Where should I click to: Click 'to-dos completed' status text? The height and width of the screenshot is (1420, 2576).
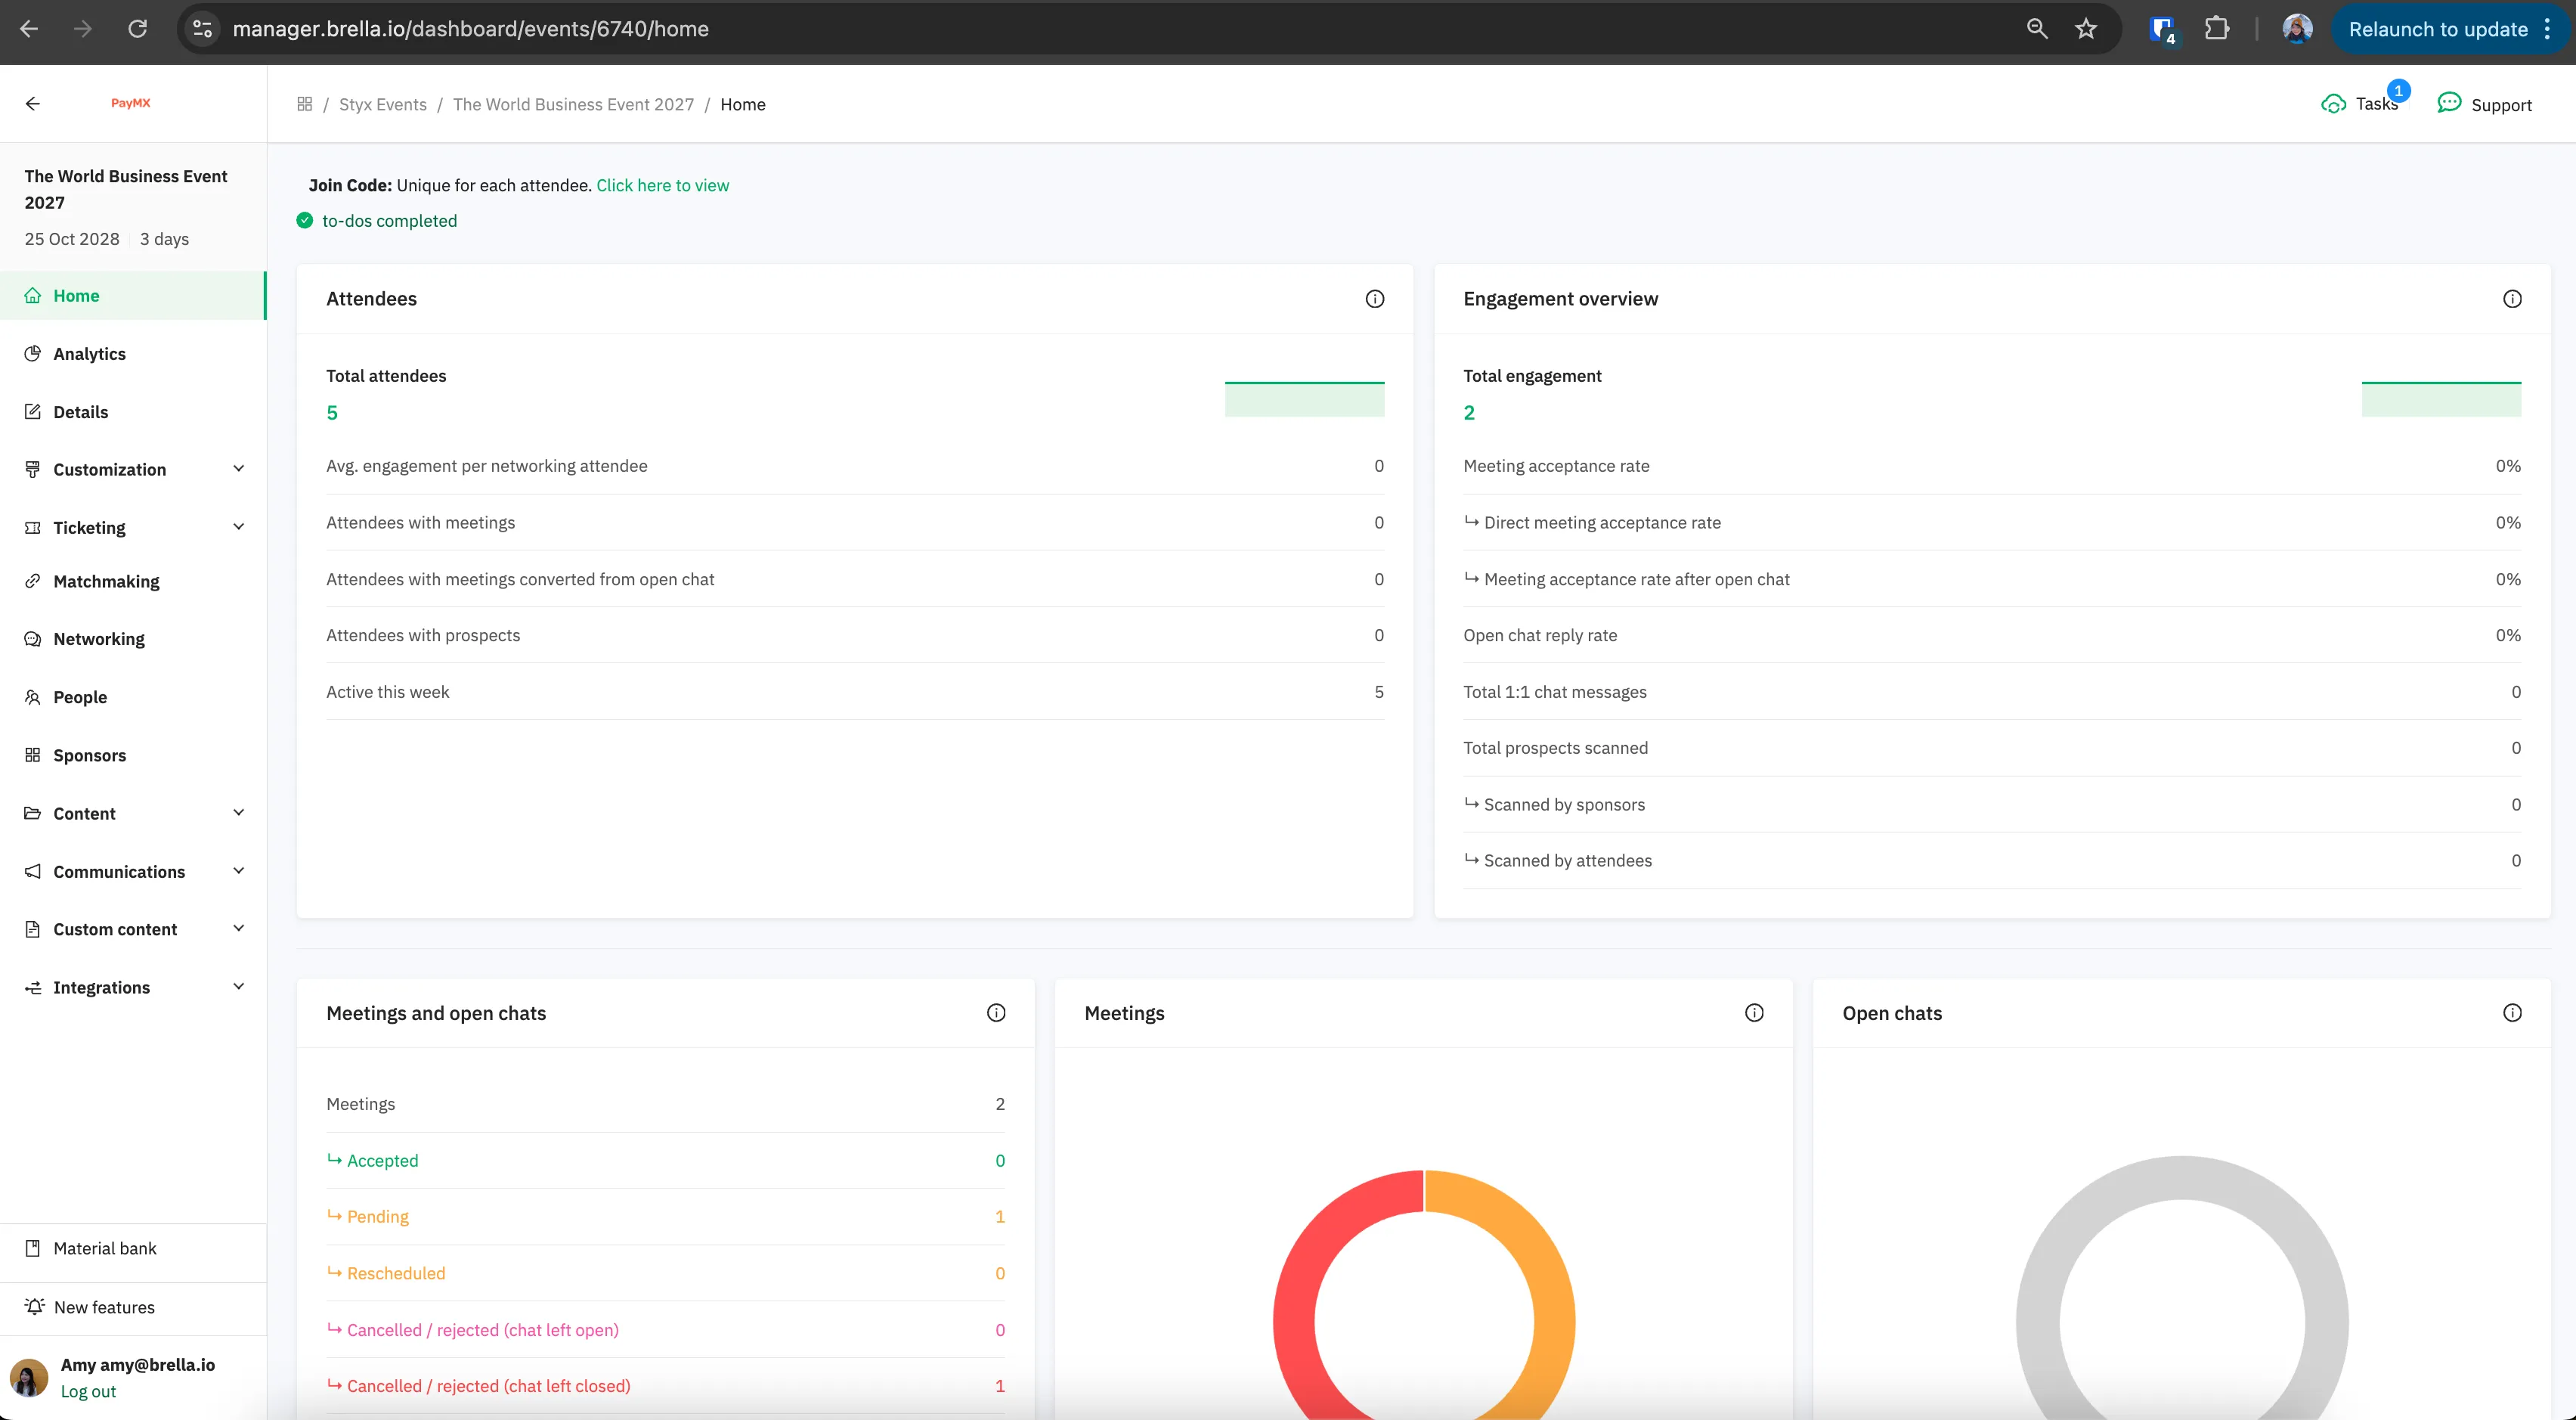[x=389, y=221]
